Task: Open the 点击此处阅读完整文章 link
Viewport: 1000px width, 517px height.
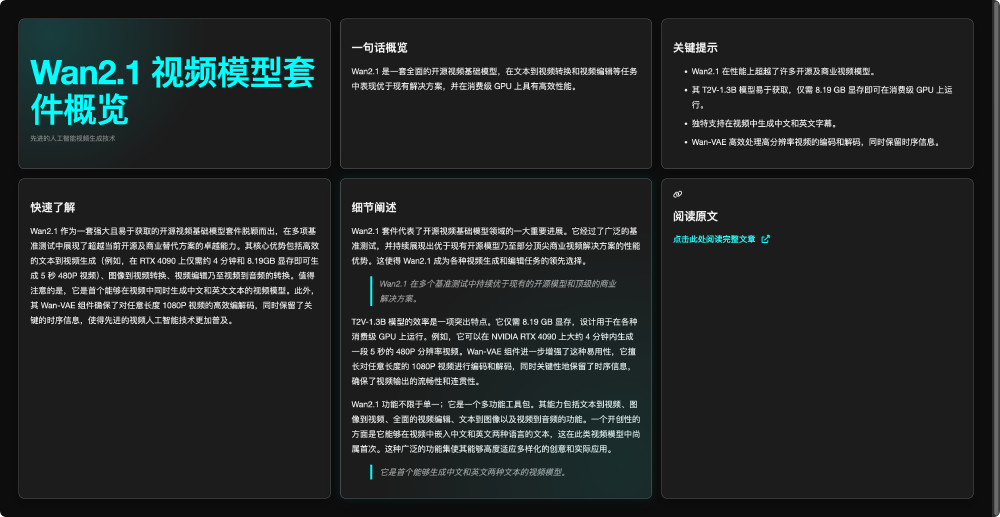Action: coord(721,239)
